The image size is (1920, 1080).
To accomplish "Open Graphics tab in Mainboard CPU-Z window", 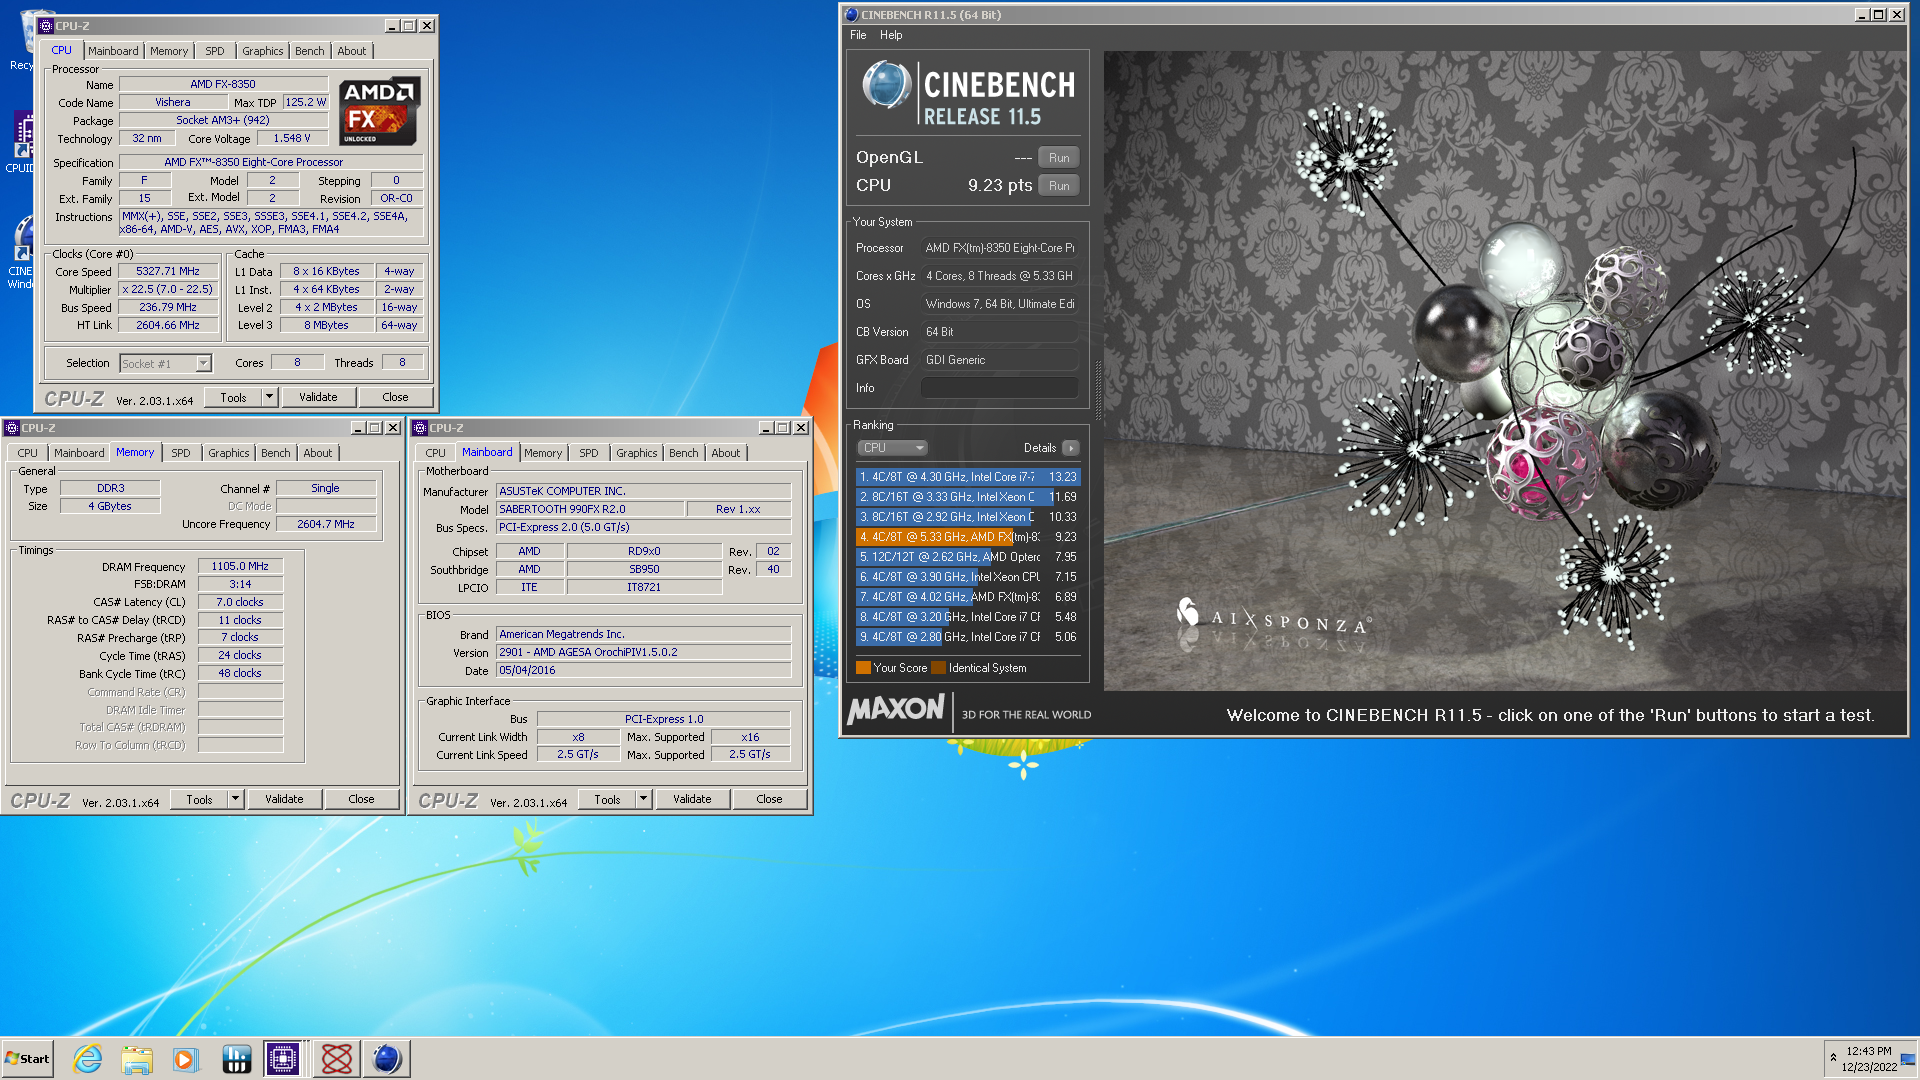I will (x=637, y=453).
